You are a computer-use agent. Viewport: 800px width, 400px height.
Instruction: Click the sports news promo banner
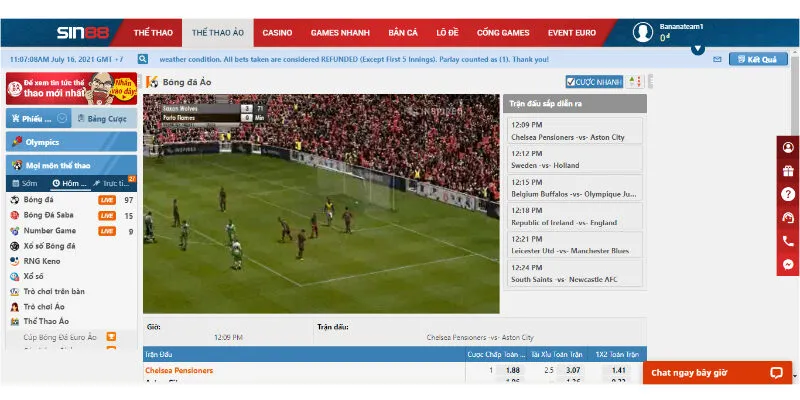[x=71, y=88]
